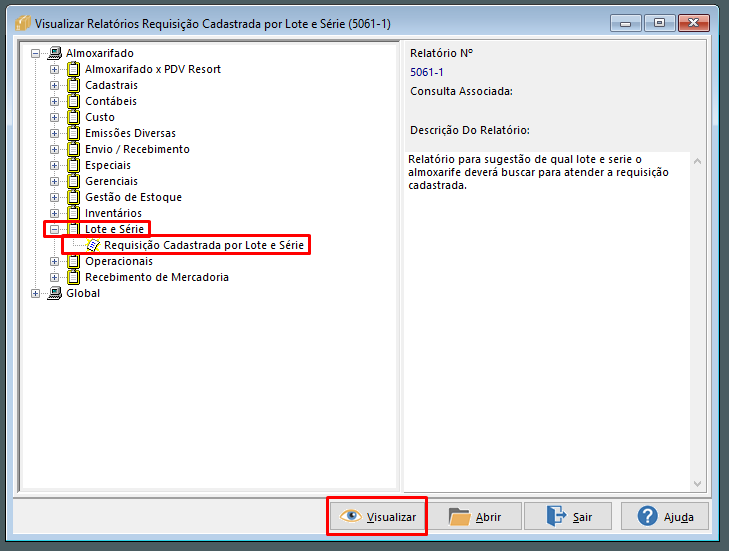Expand the Recebimento de Mercadoria folder
Image resolution: width=729 pixels, height=551 pixels.
[x=54, y=278]
